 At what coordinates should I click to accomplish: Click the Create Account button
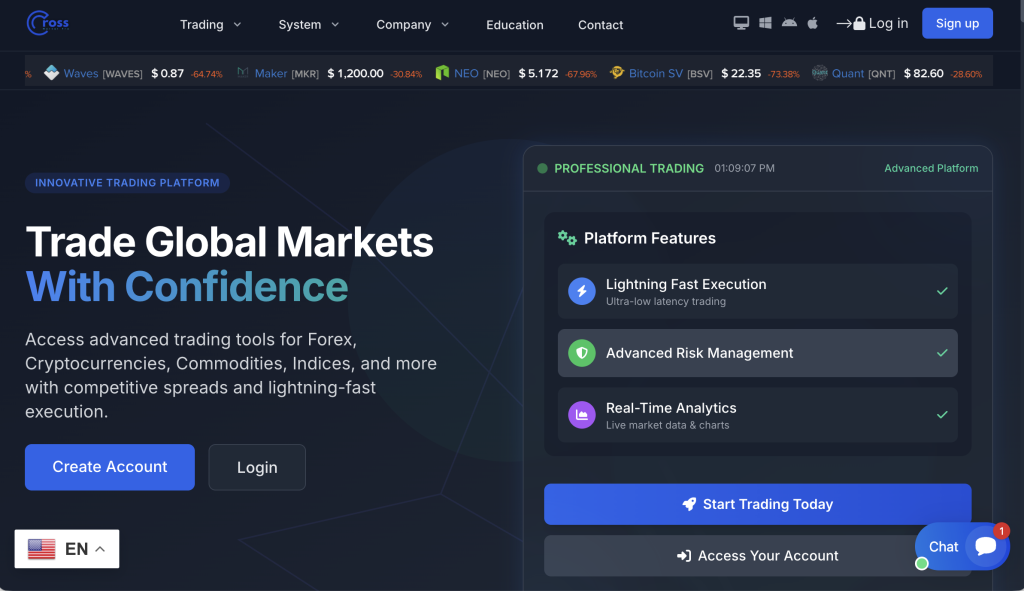[110, 467]
